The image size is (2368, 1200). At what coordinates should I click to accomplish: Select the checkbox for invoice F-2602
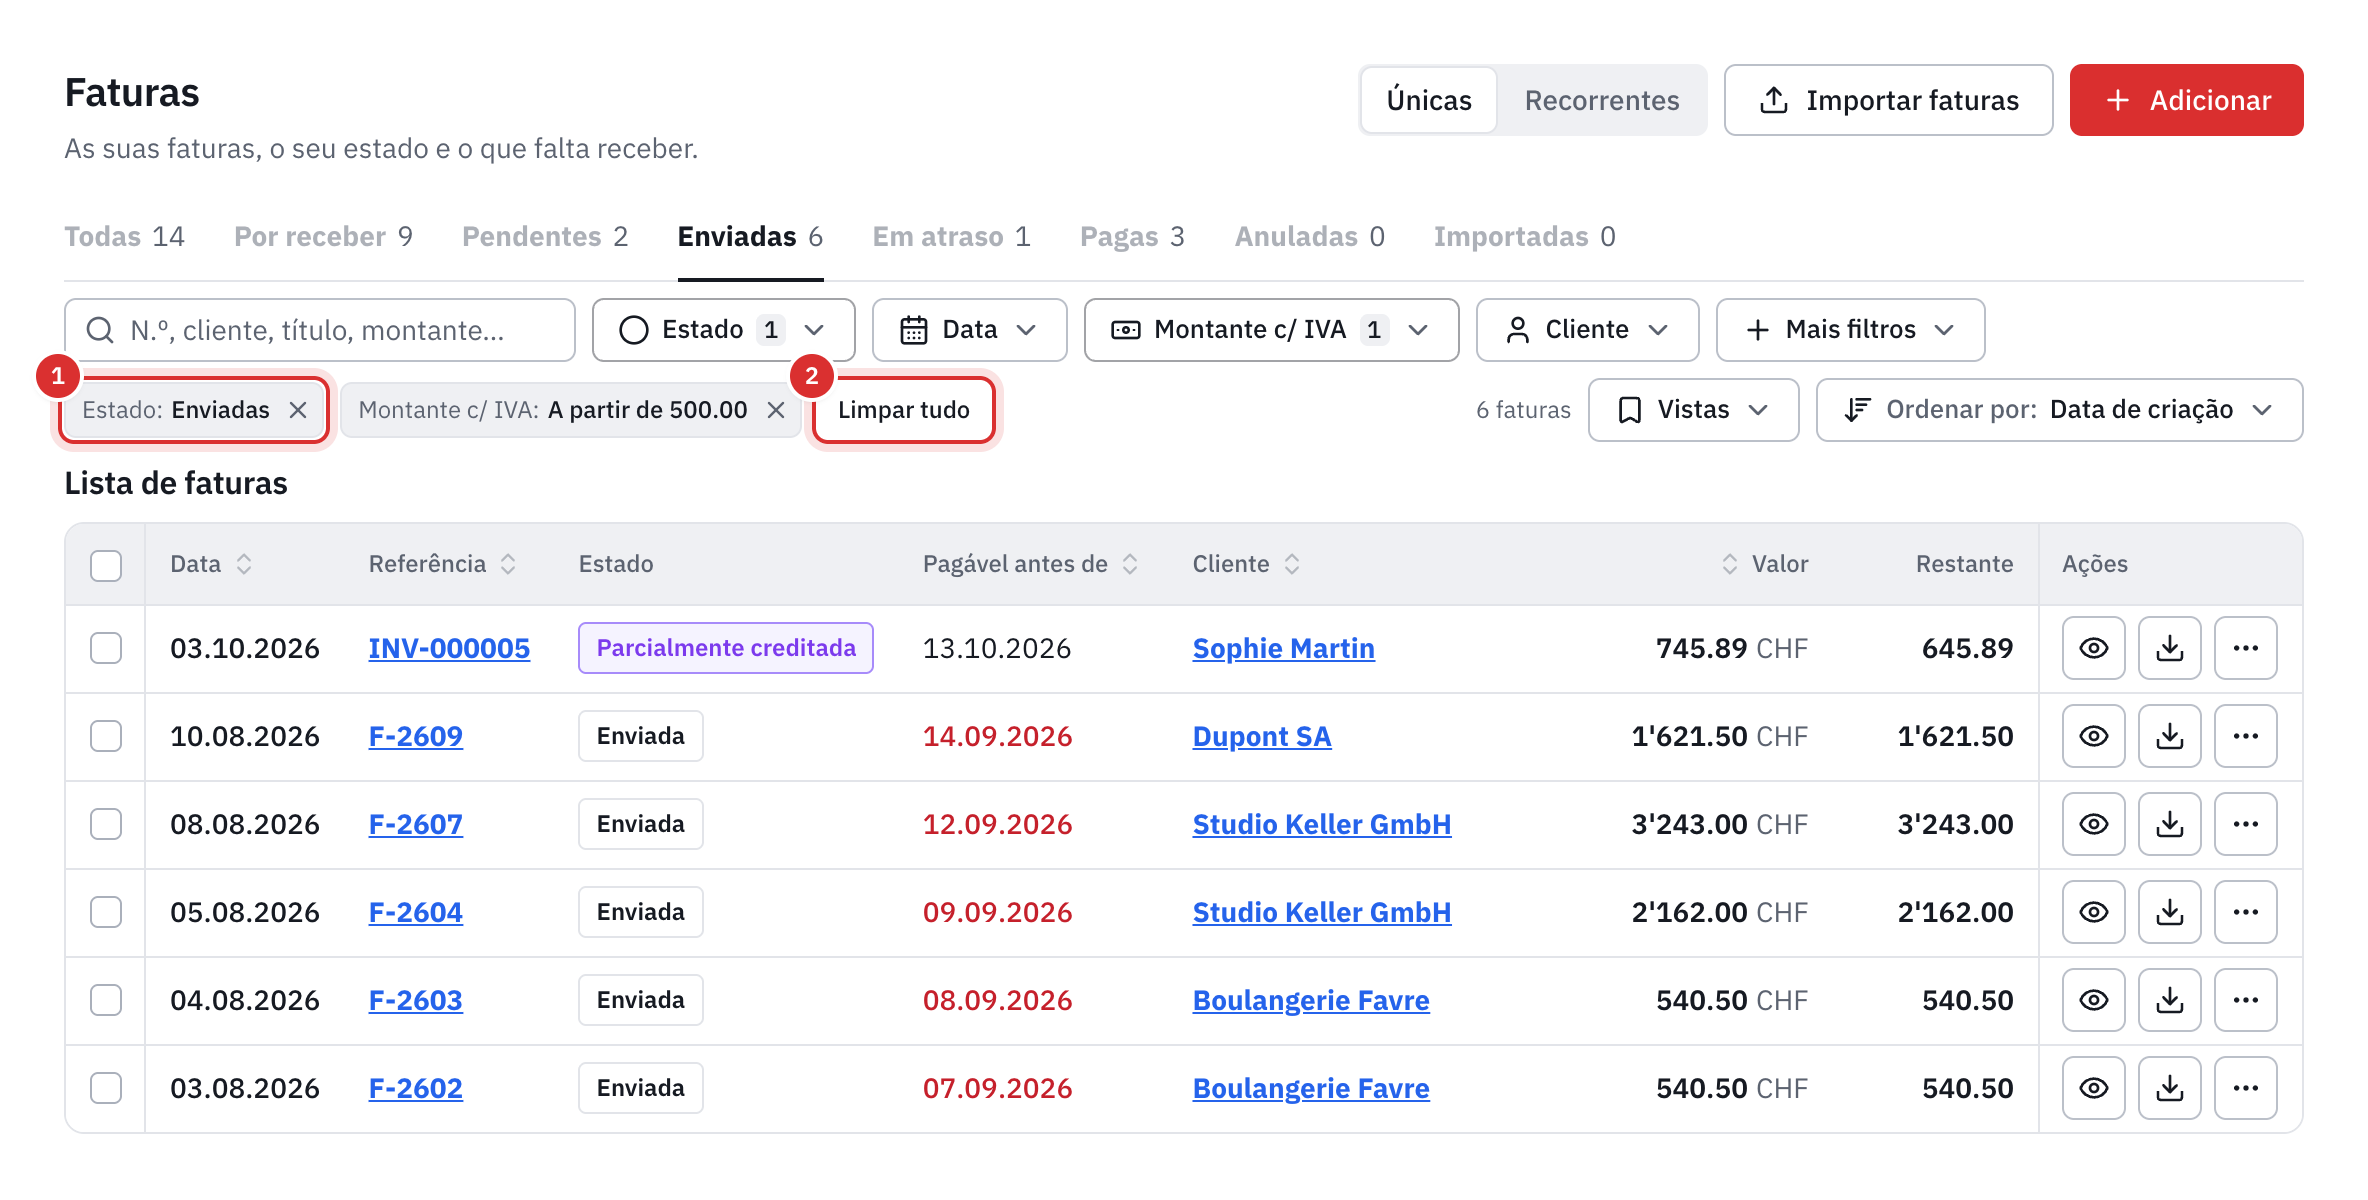coord(106,1088)
